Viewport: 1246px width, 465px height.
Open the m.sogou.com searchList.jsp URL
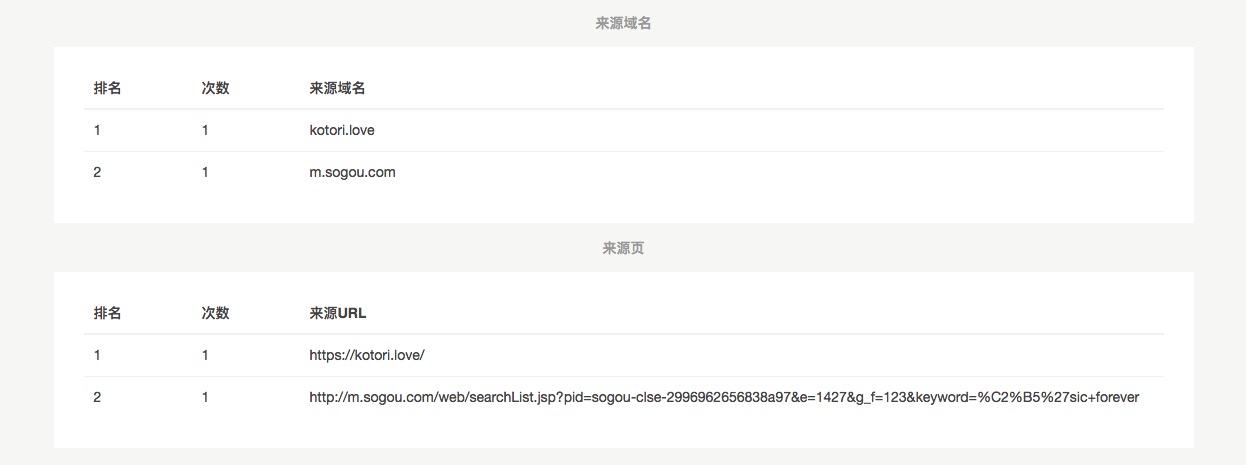tap(724, 397)
